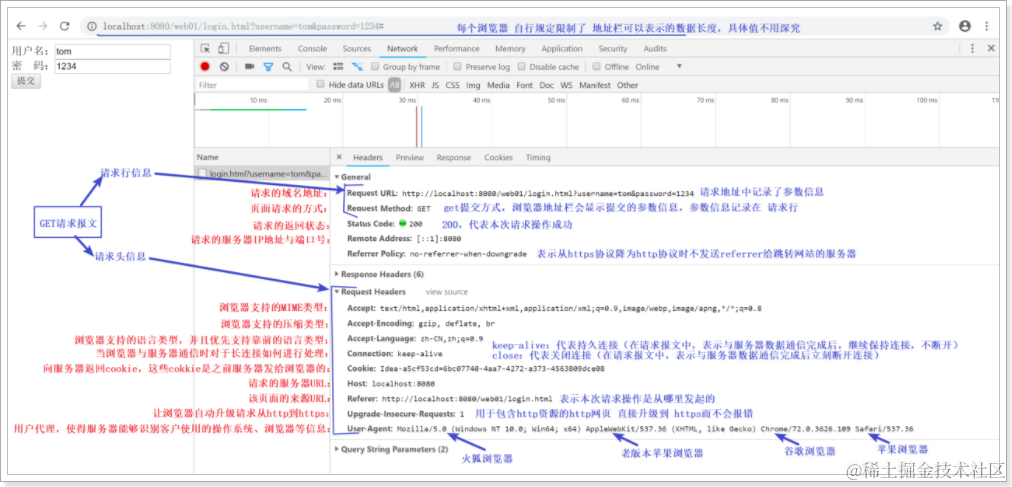The height and width of the screenshot is (487, 1012).
Task: Click the browser address bar URL
Action: coord(244,26)
